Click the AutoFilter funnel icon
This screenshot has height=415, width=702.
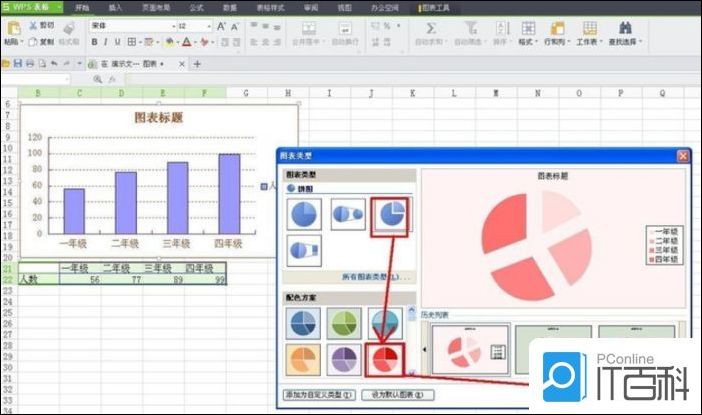(471, 28)
